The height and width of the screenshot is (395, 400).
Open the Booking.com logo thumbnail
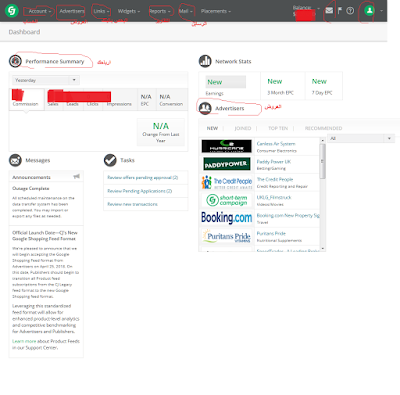pos(226,218)
